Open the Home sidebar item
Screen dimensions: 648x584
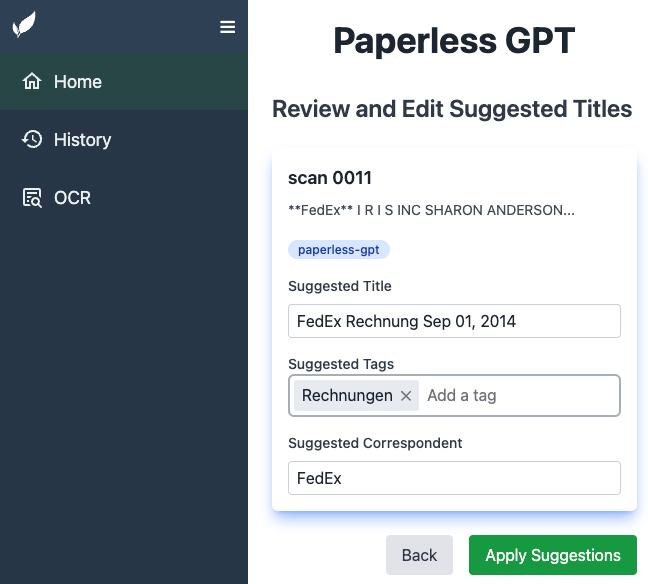[x=78, y=82]
